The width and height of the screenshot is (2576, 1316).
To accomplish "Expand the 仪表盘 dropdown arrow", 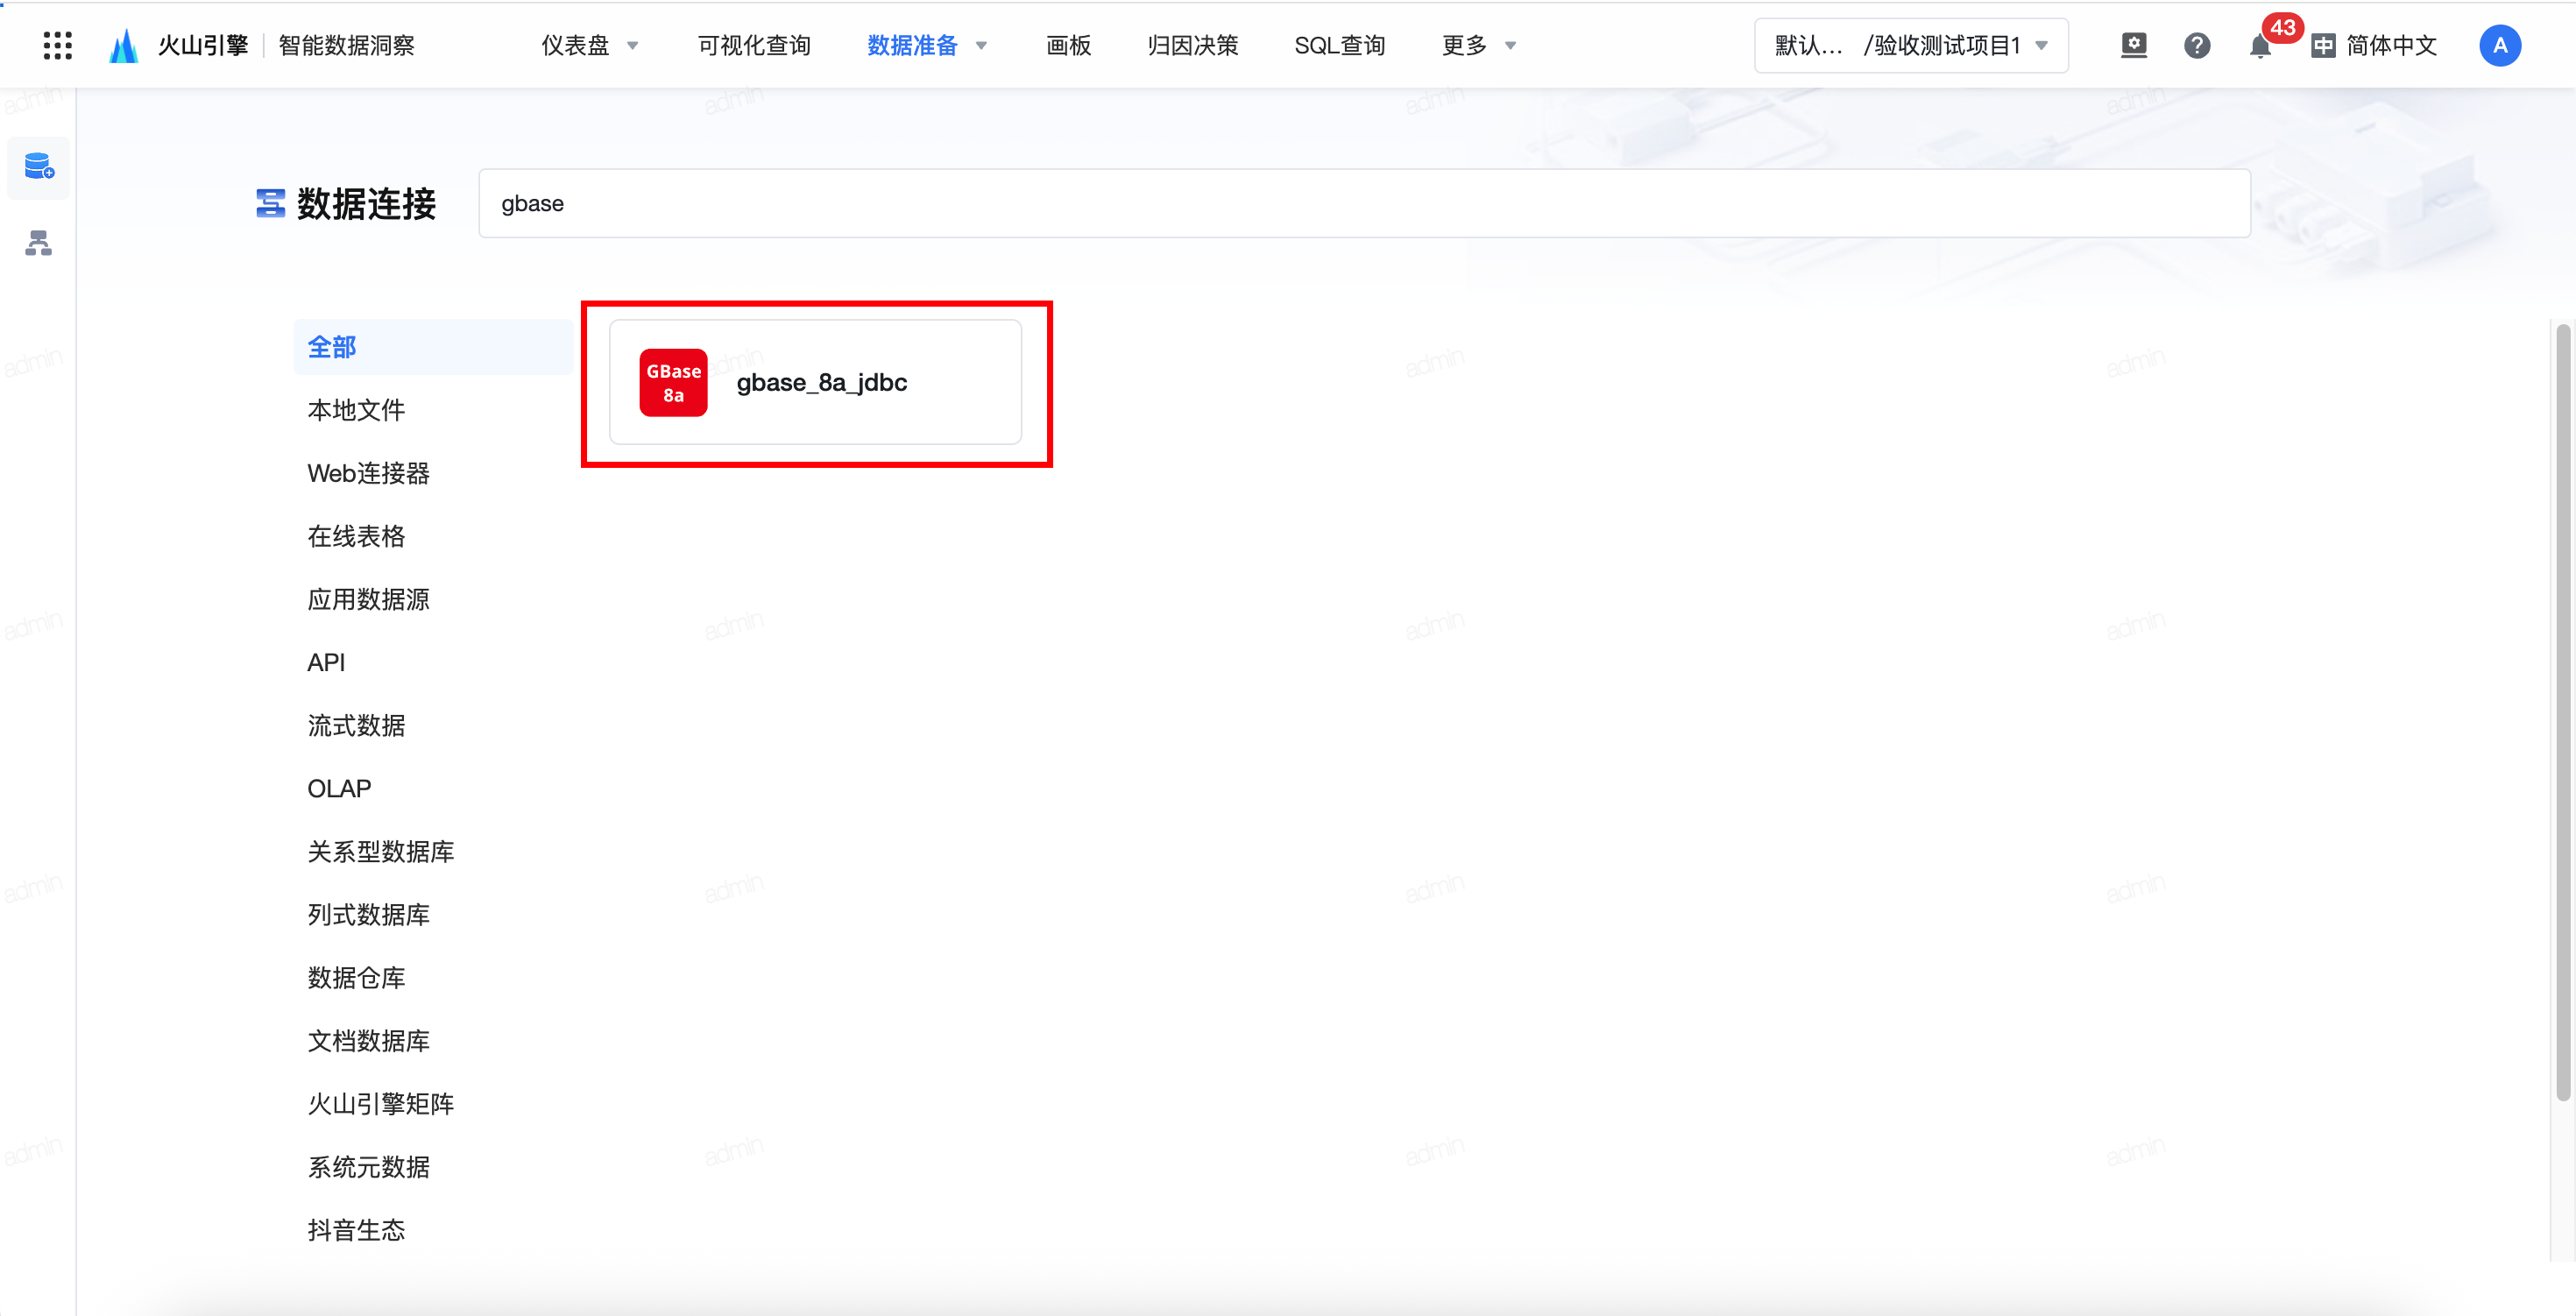I will point(632,45).
